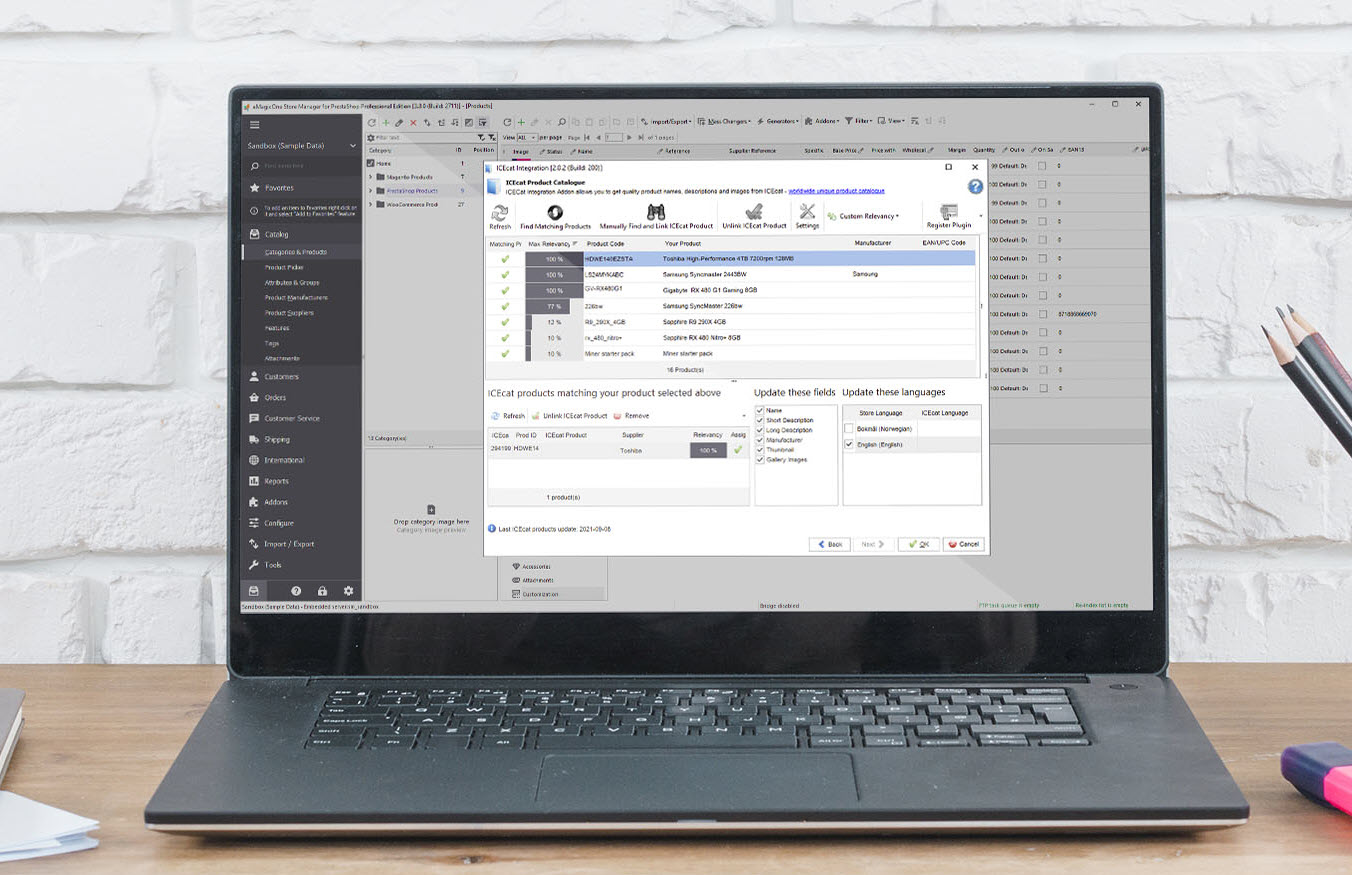
Task: Click the Customers sidebar icon
Action: [x=255, y=377]
